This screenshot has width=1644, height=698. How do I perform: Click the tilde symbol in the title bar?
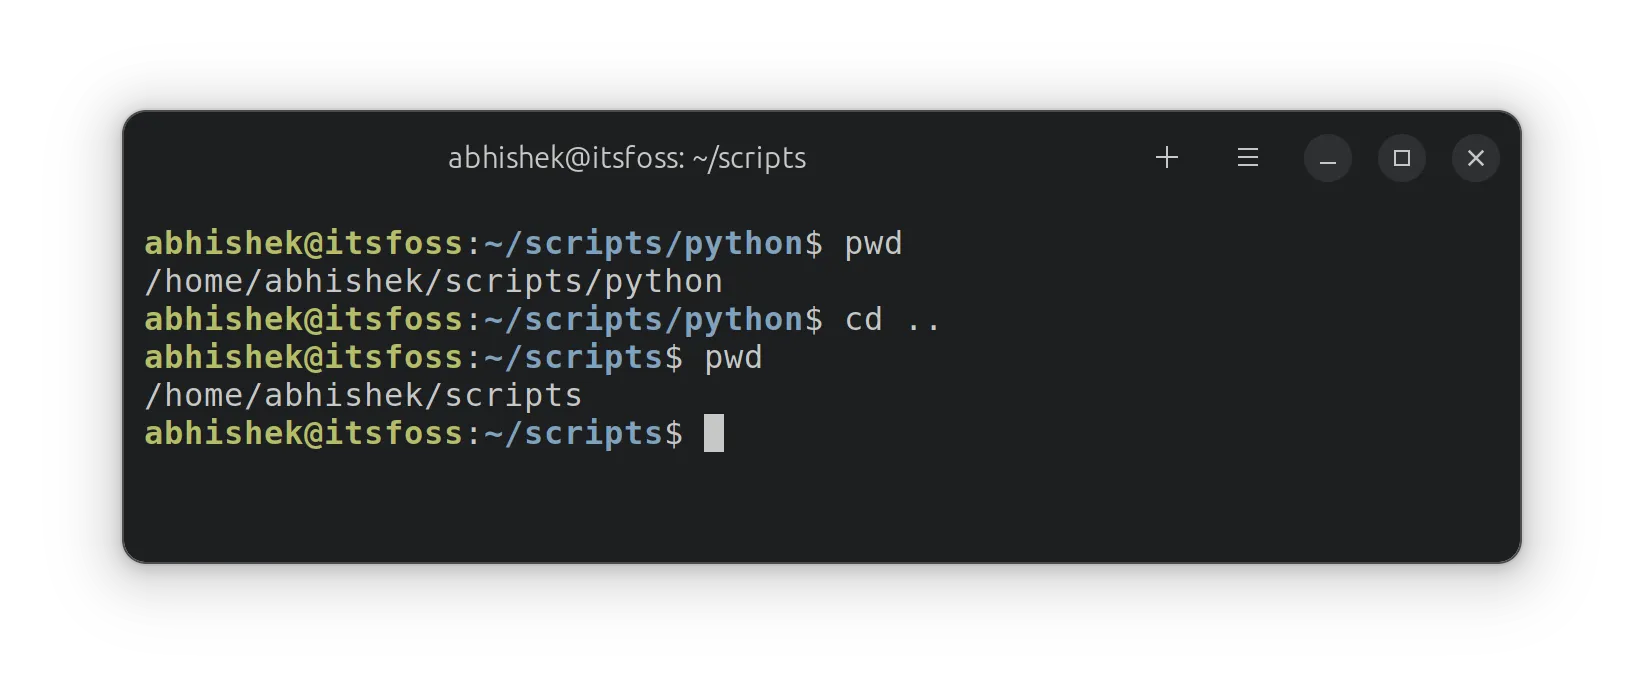click(697, 157)
